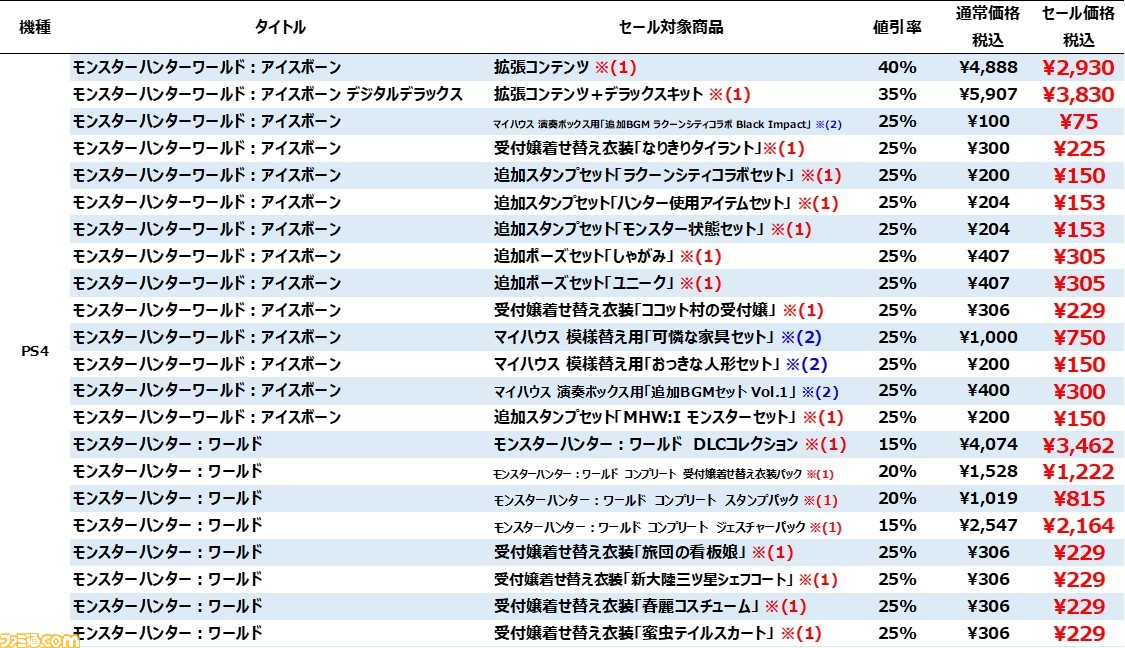Click the ¥4,888 regular price
1125x648 pixels.
coord(988,67)
